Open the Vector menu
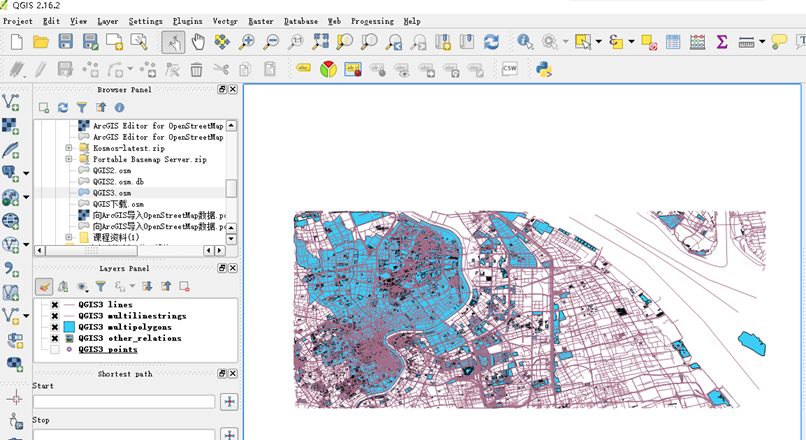This screenshot has height=440, width=806. pyautogui.click(x=225, y=21)
